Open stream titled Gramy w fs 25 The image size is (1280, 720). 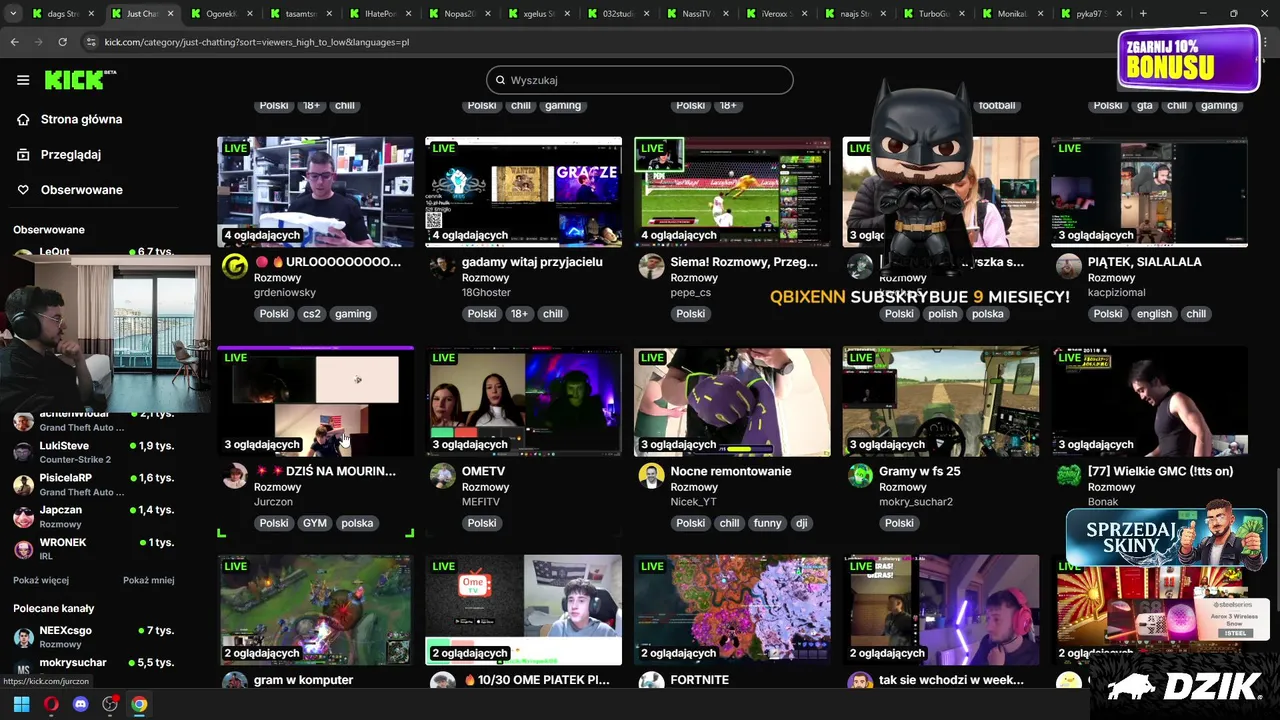pos(920,471)
